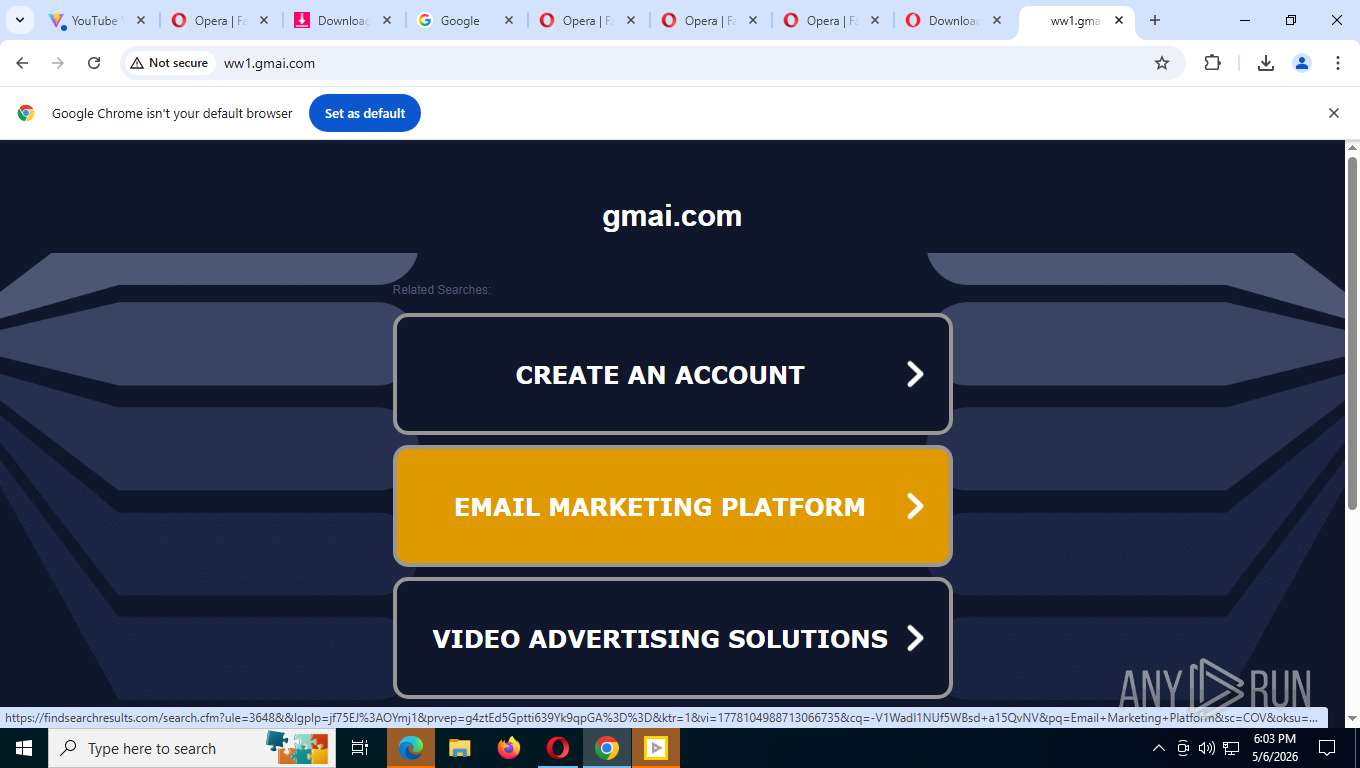
Task: Open Chrome downloads icon
Action: 1266,63
